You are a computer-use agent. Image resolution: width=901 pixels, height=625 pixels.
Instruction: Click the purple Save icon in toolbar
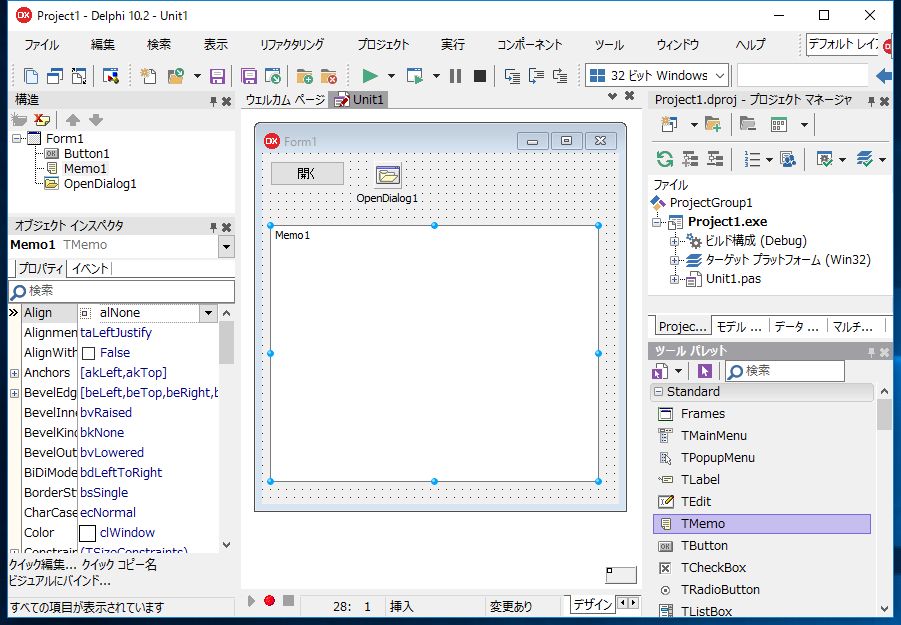tap(217, 76)
